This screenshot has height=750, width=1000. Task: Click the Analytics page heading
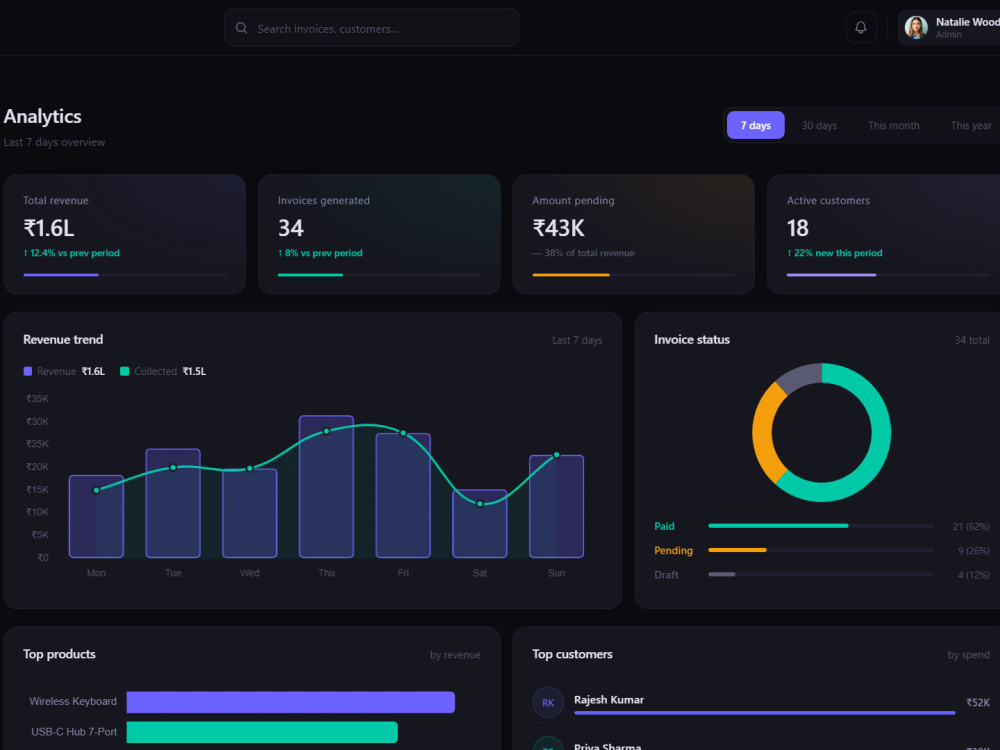coord(42,116)
